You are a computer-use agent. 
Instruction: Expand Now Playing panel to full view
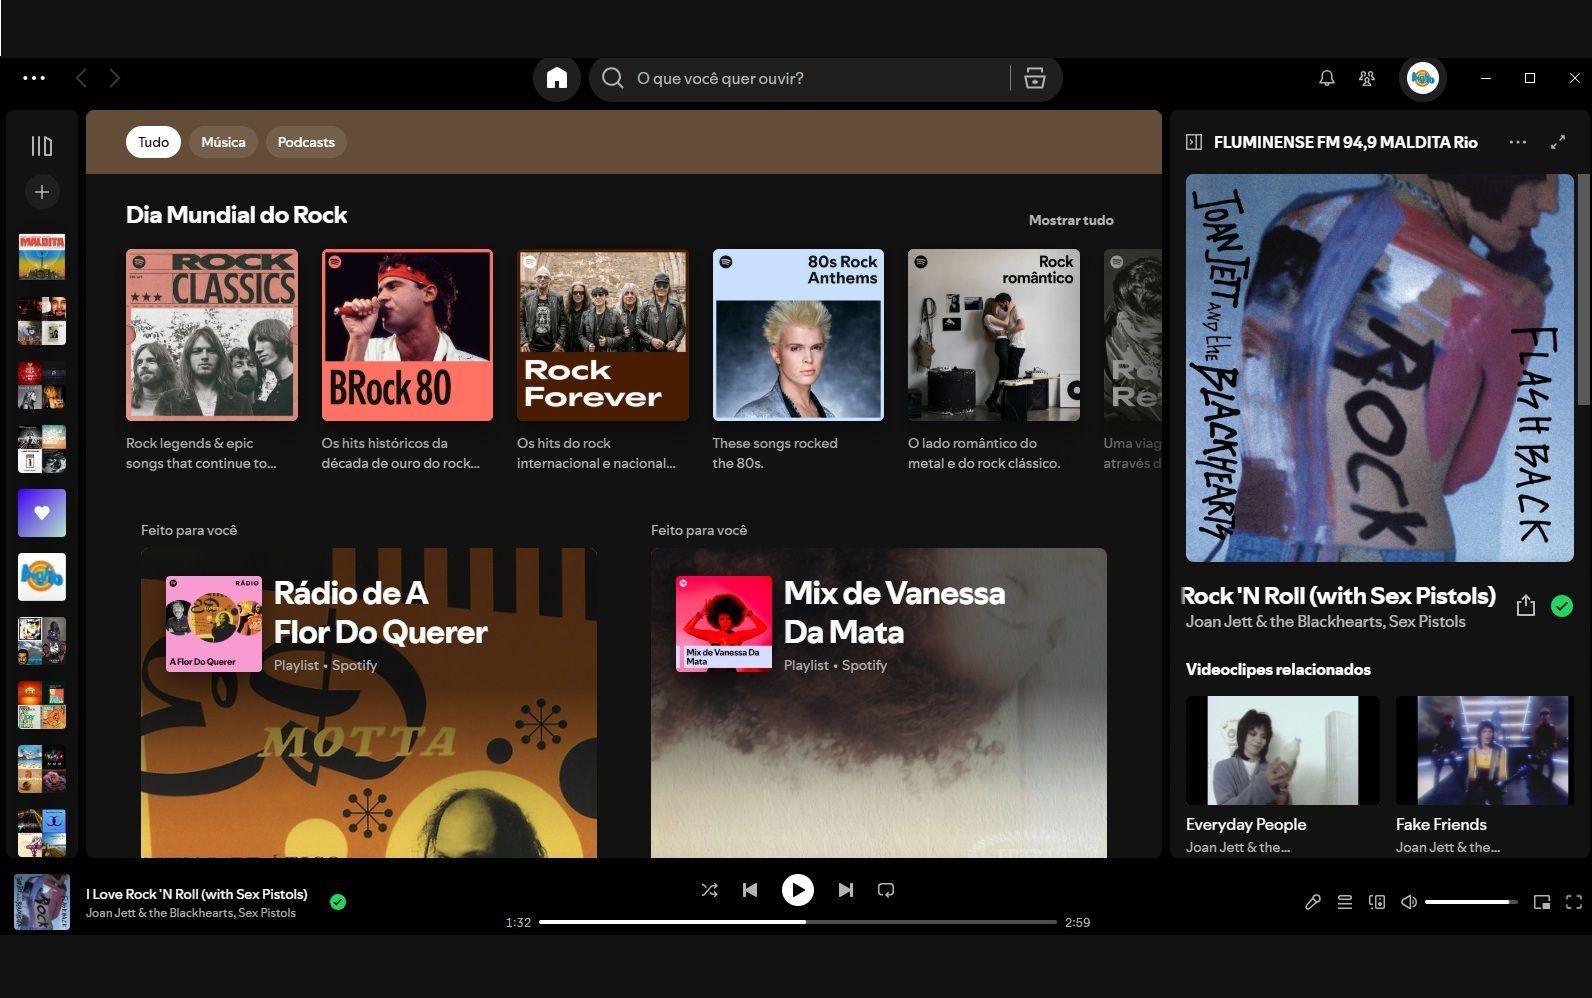pyautogui.click(x=1558, y=142)
